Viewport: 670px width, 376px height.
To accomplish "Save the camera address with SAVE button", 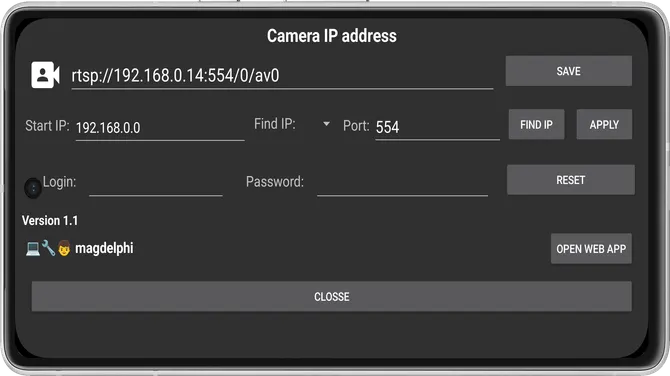I will tap(568, 71).
